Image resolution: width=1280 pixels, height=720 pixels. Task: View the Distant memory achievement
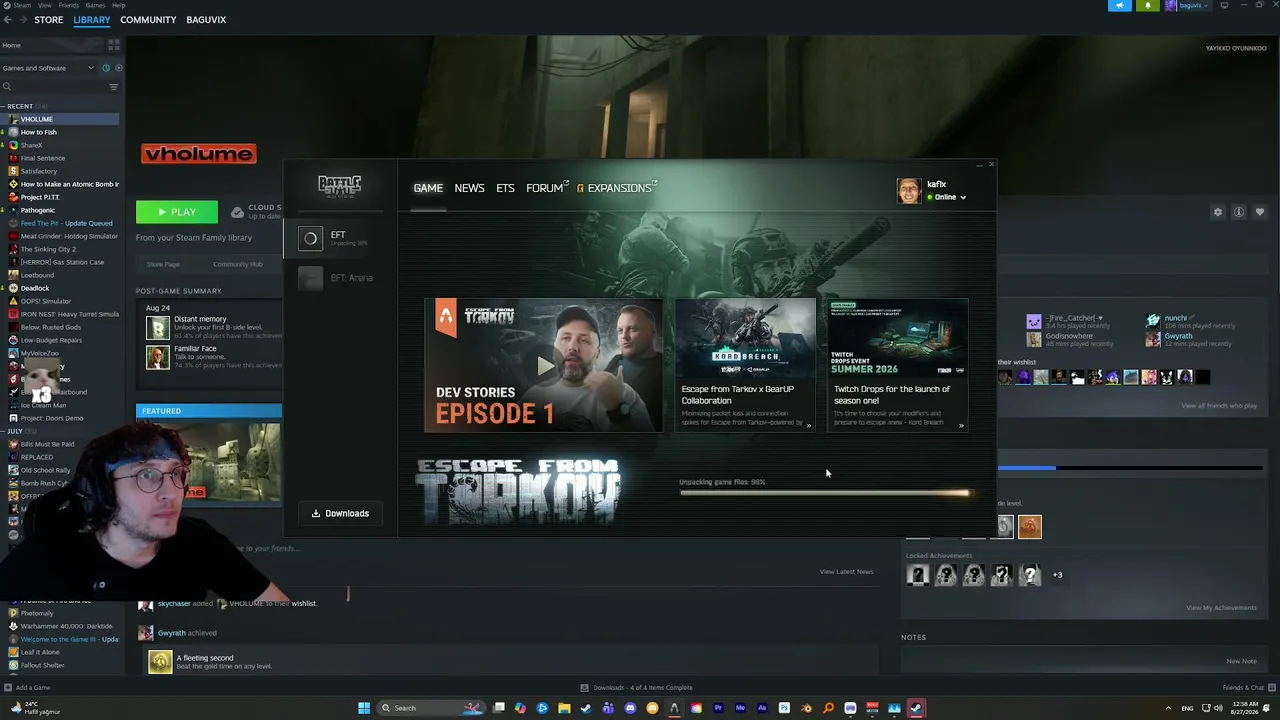point(208,327)
